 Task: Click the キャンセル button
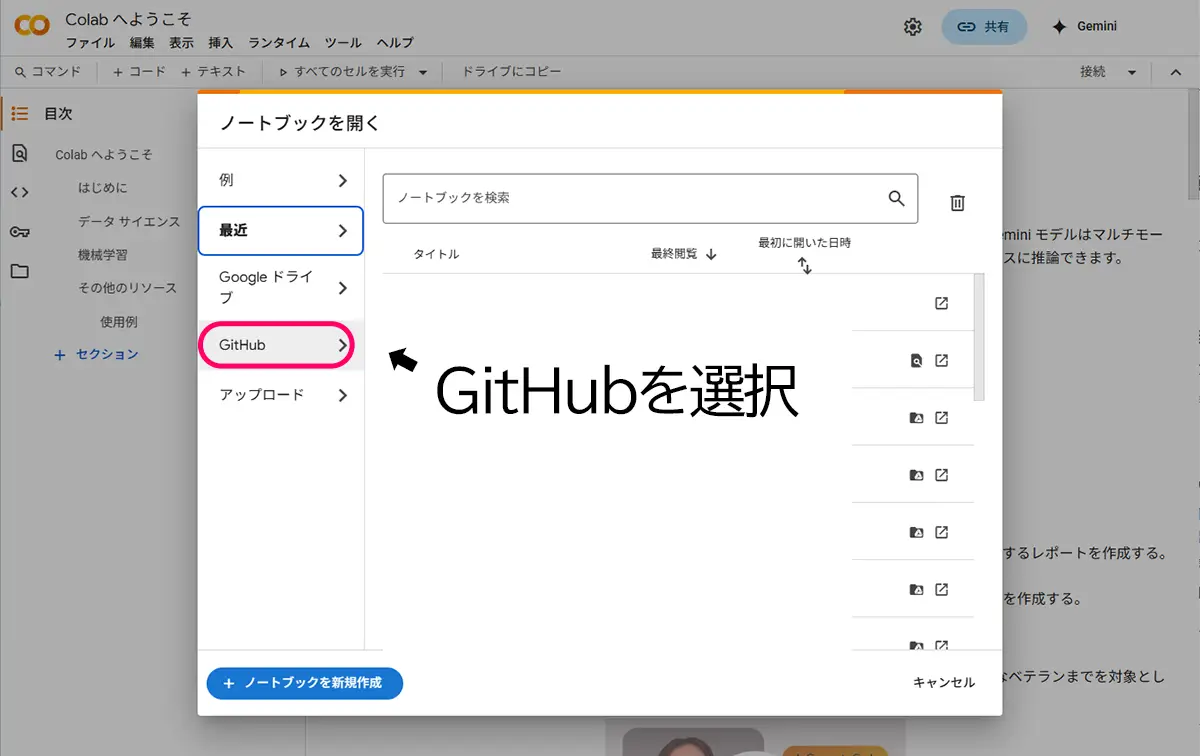(943, 682)
